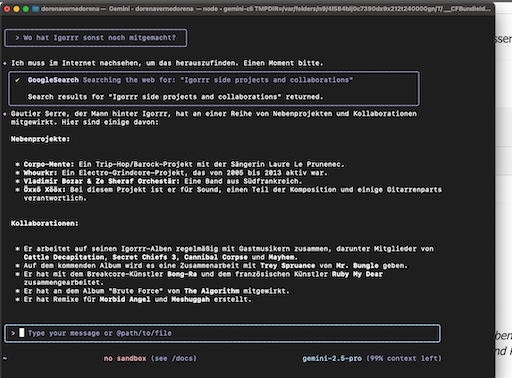
Task: Click the green checkmark next to GoogleSearch
Action: [x=17, y=80]
